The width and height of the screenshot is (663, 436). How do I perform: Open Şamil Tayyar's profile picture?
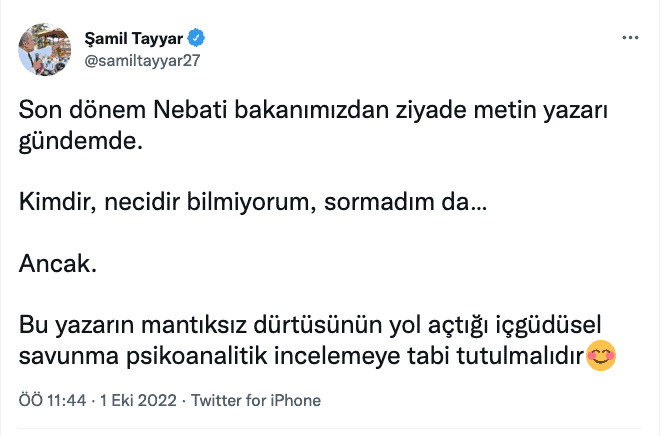(42, 48)
